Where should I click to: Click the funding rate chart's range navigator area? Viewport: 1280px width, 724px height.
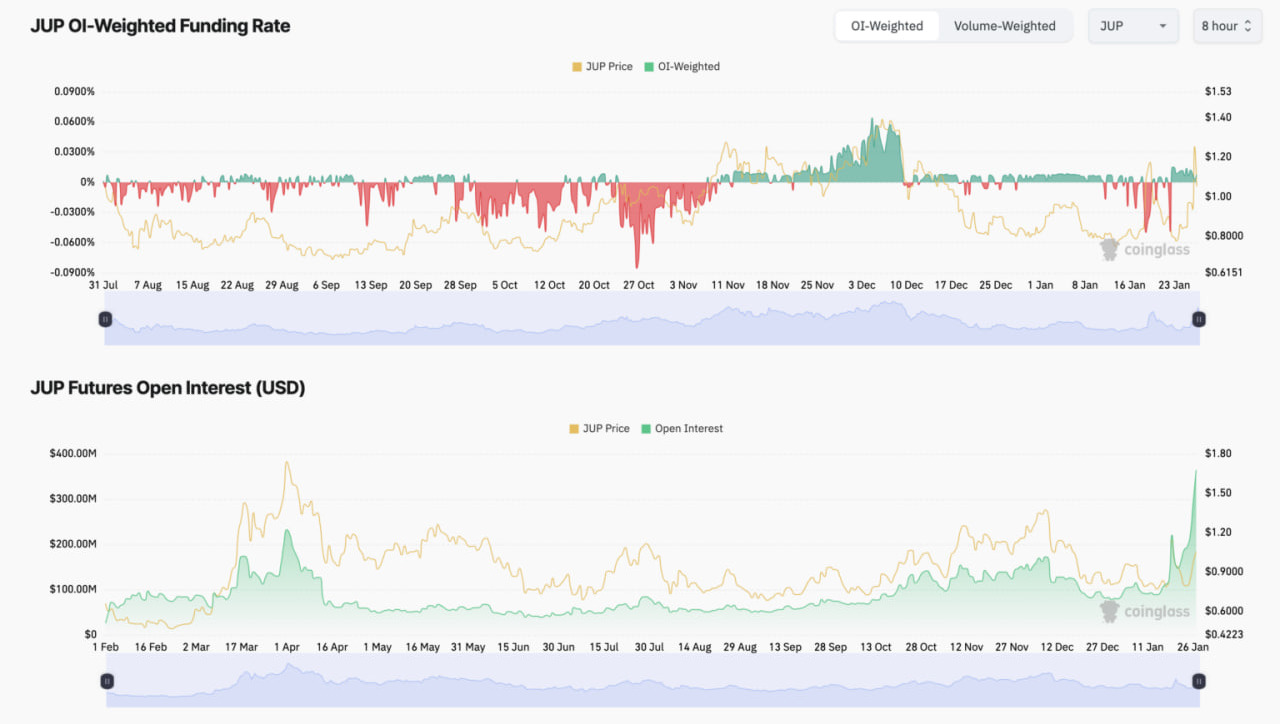coord(650,322)
